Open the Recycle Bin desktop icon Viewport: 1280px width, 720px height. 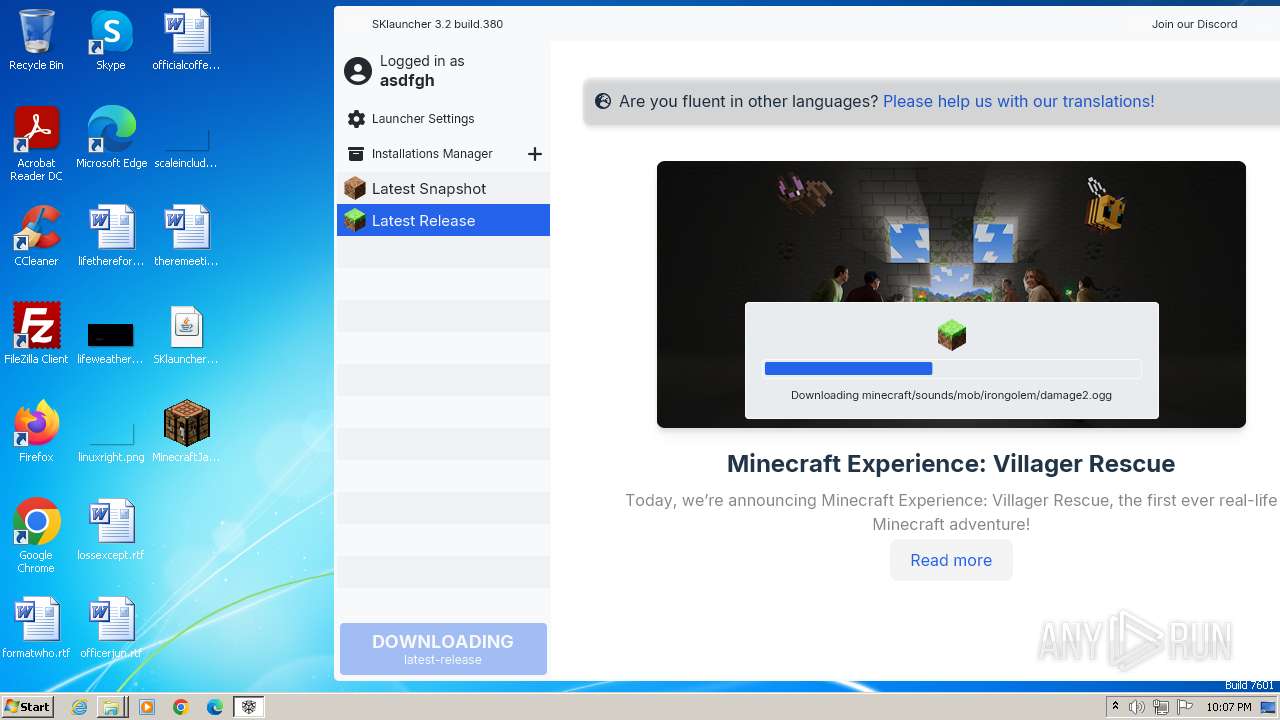36,40
